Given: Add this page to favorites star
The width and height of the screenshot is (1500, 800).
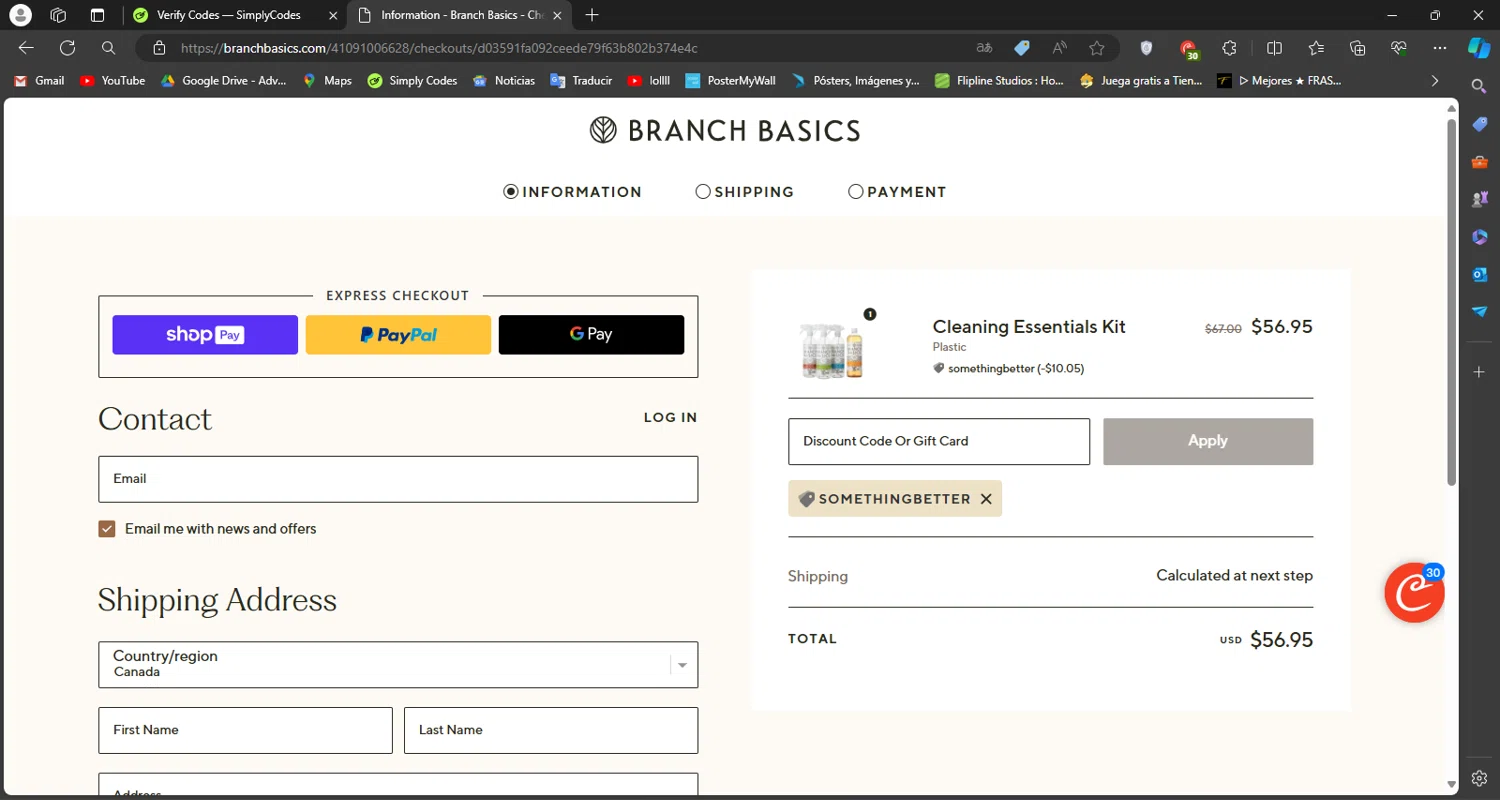Looking at the screenshot, I should tap(1097, 48).
